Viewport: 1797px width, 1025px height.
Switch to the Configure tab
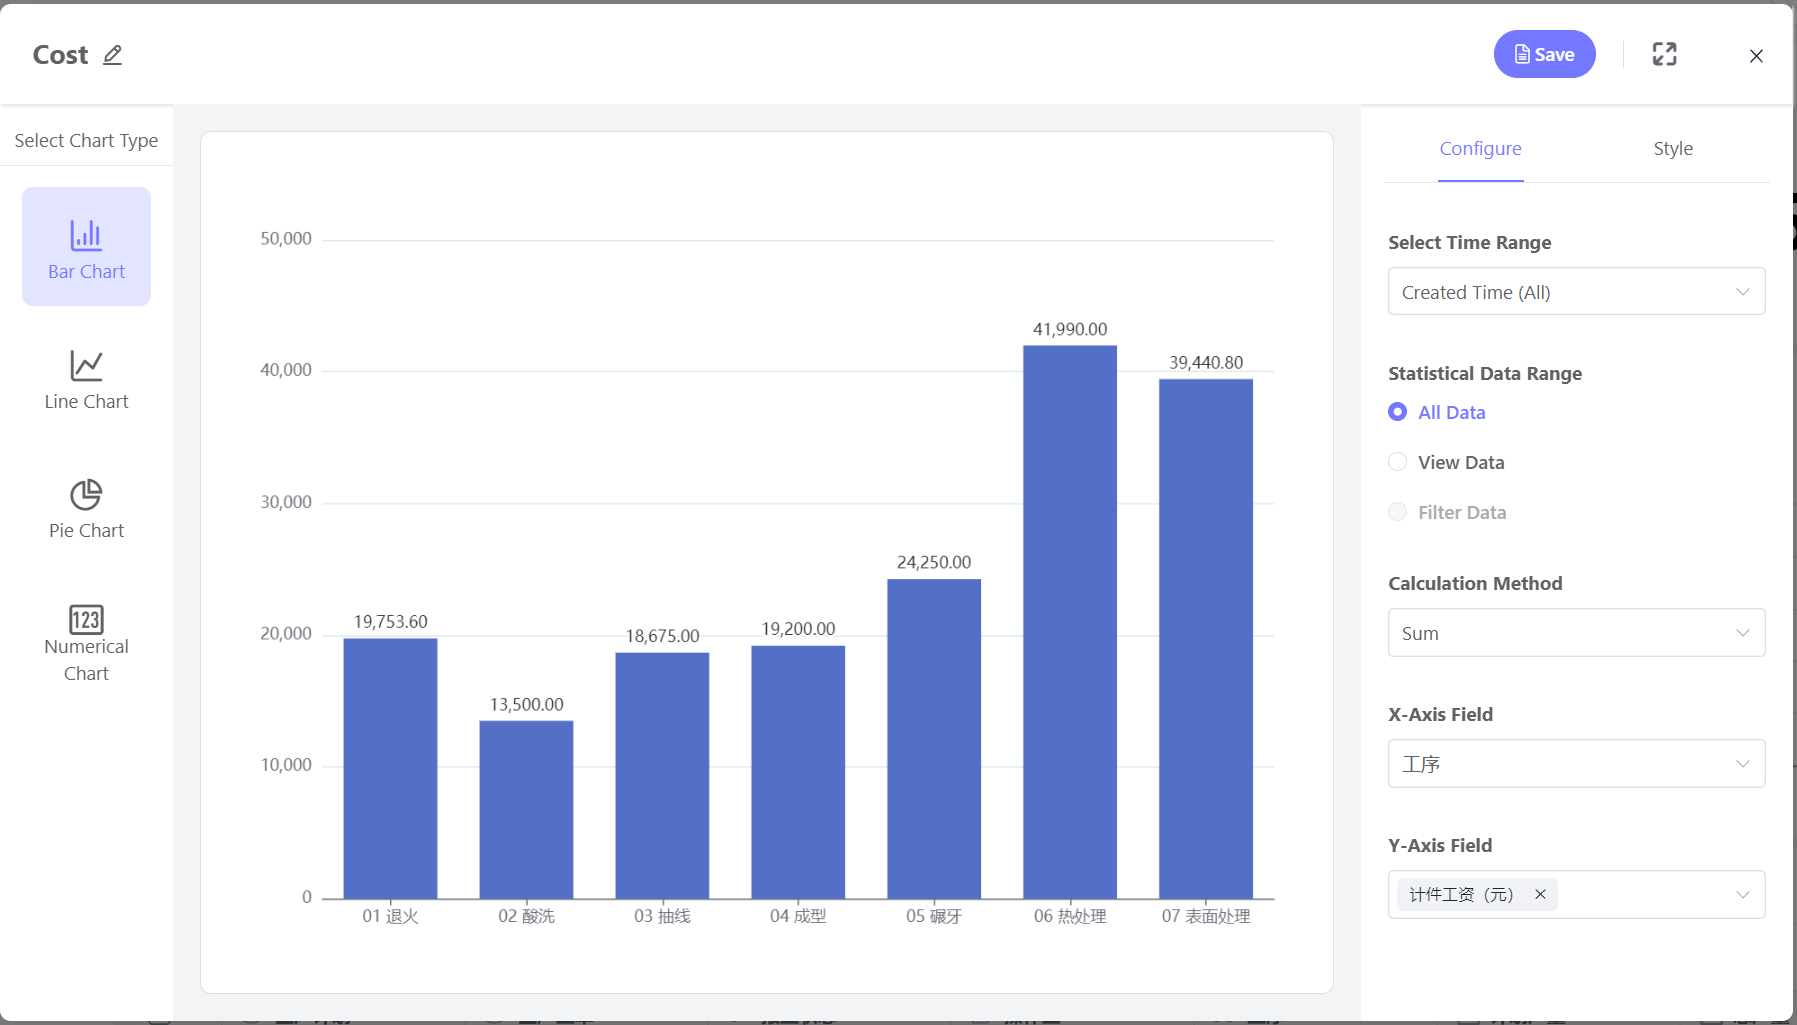coord(1480,149)
